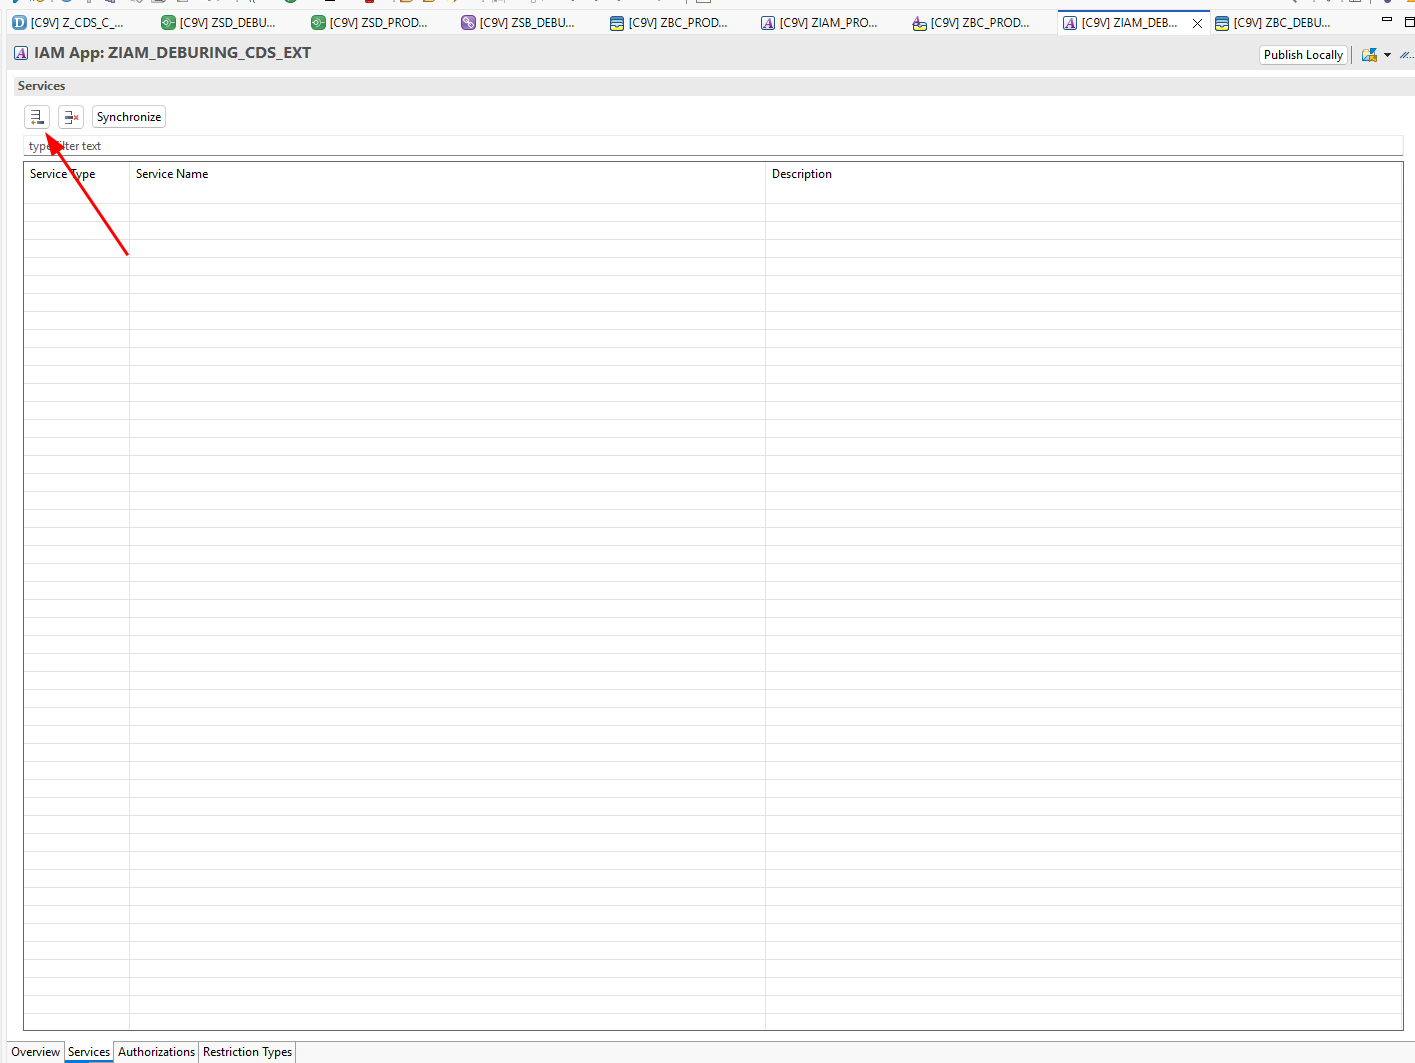Click the IAM App icon beside the title
Screen dimensions: 1415x1063
coord(21,53)
